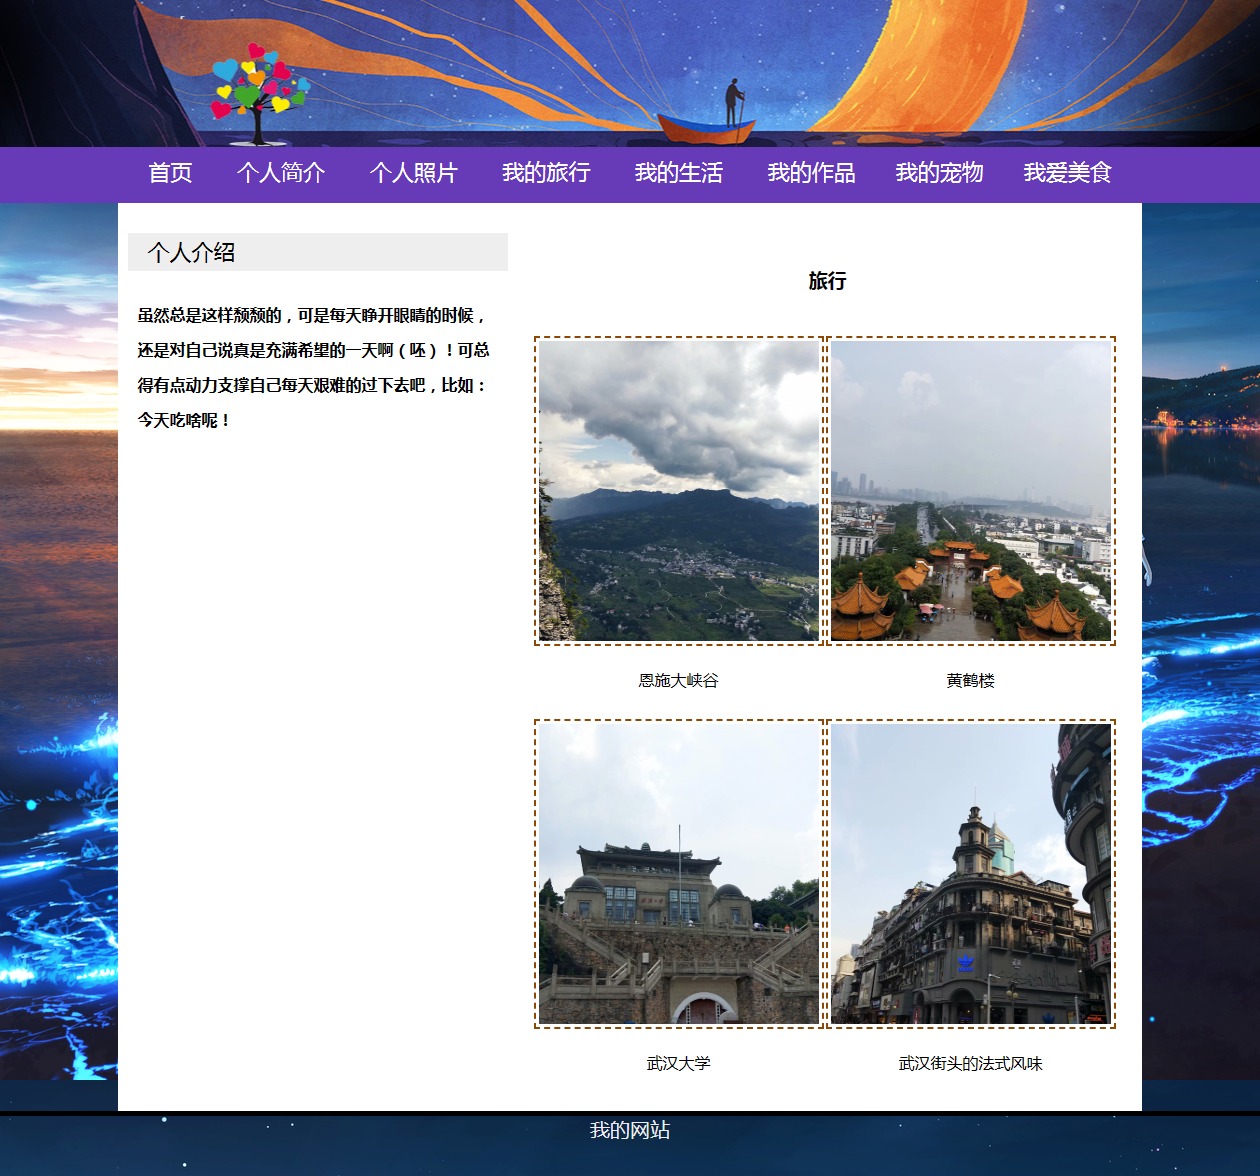
Task: Click the colorful heart tree logo
Action: [259, 92]
